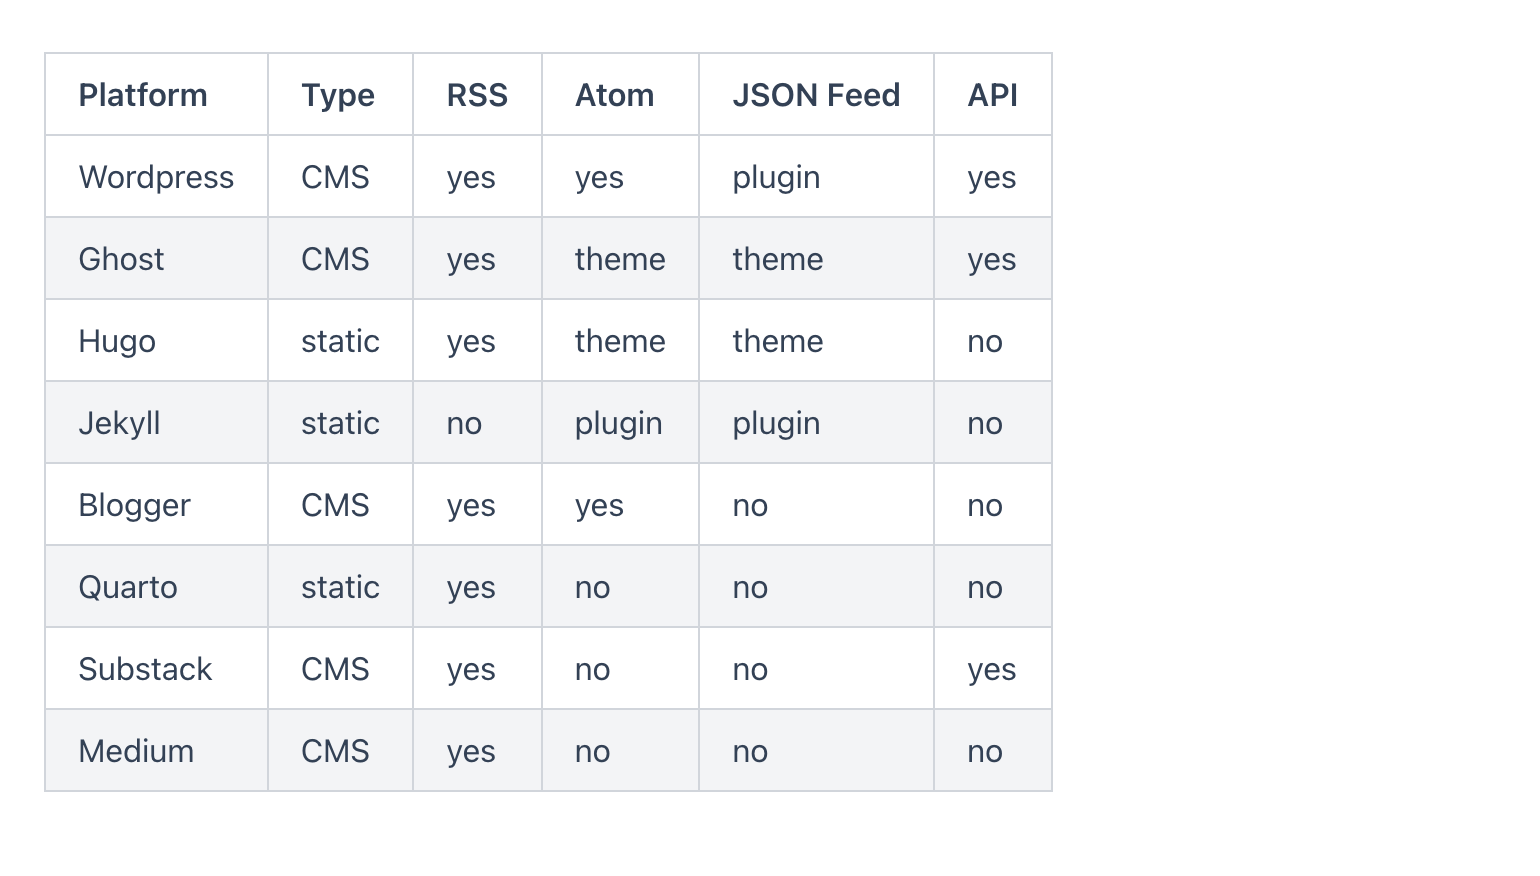Click the Quarto row name
Screen dimensions: 1540x876
[x=128, y=587]
